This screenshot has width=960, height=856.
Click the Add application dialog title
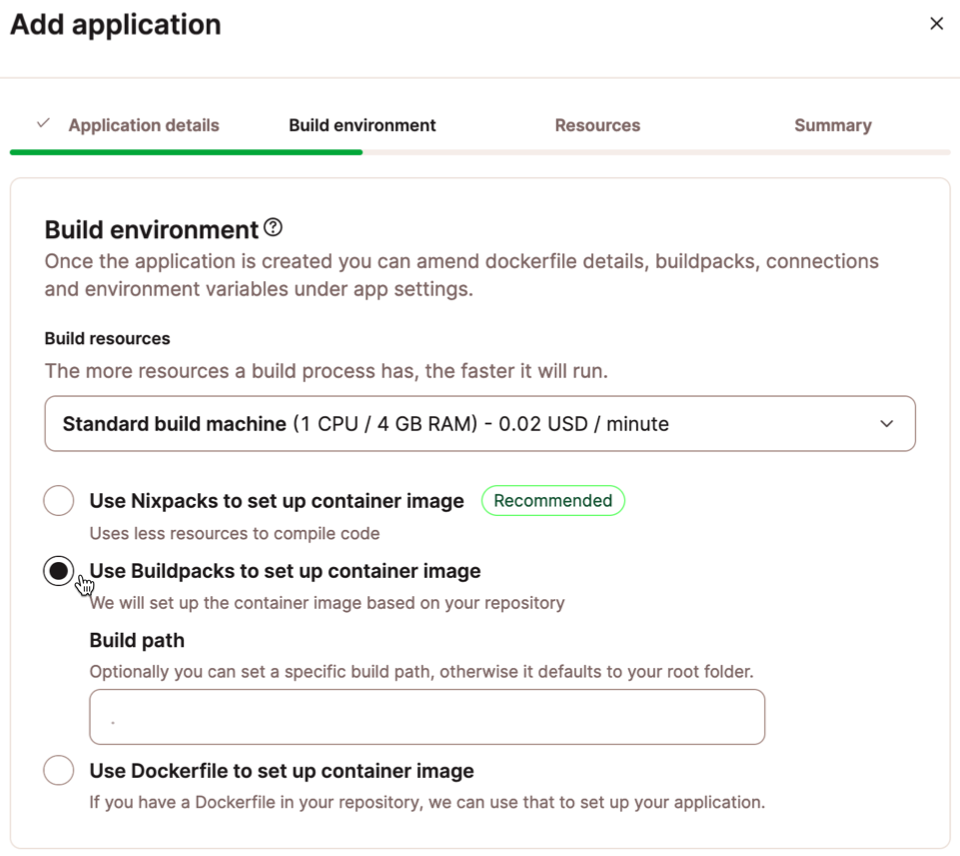click(114, 24)
